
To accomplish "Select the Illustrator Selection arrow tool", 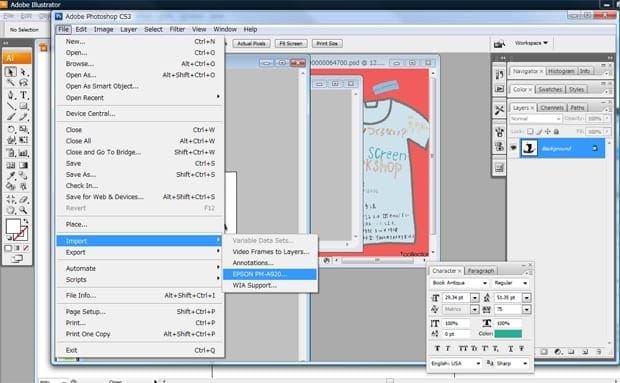I will [x=11, y=72].
